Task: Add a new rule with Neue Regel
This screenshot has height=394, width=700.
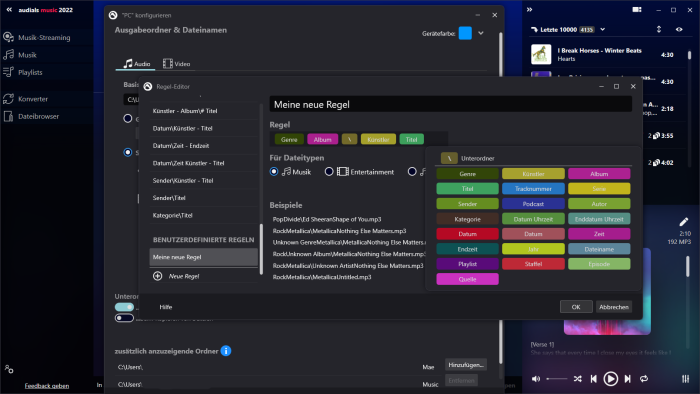Action: point(177,276)
